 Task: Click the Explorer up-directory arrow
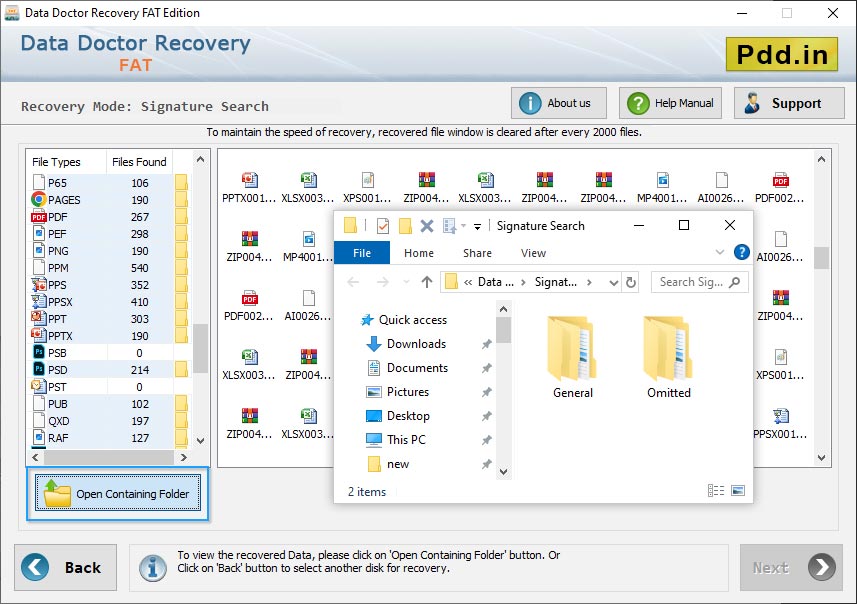[427, 282]
